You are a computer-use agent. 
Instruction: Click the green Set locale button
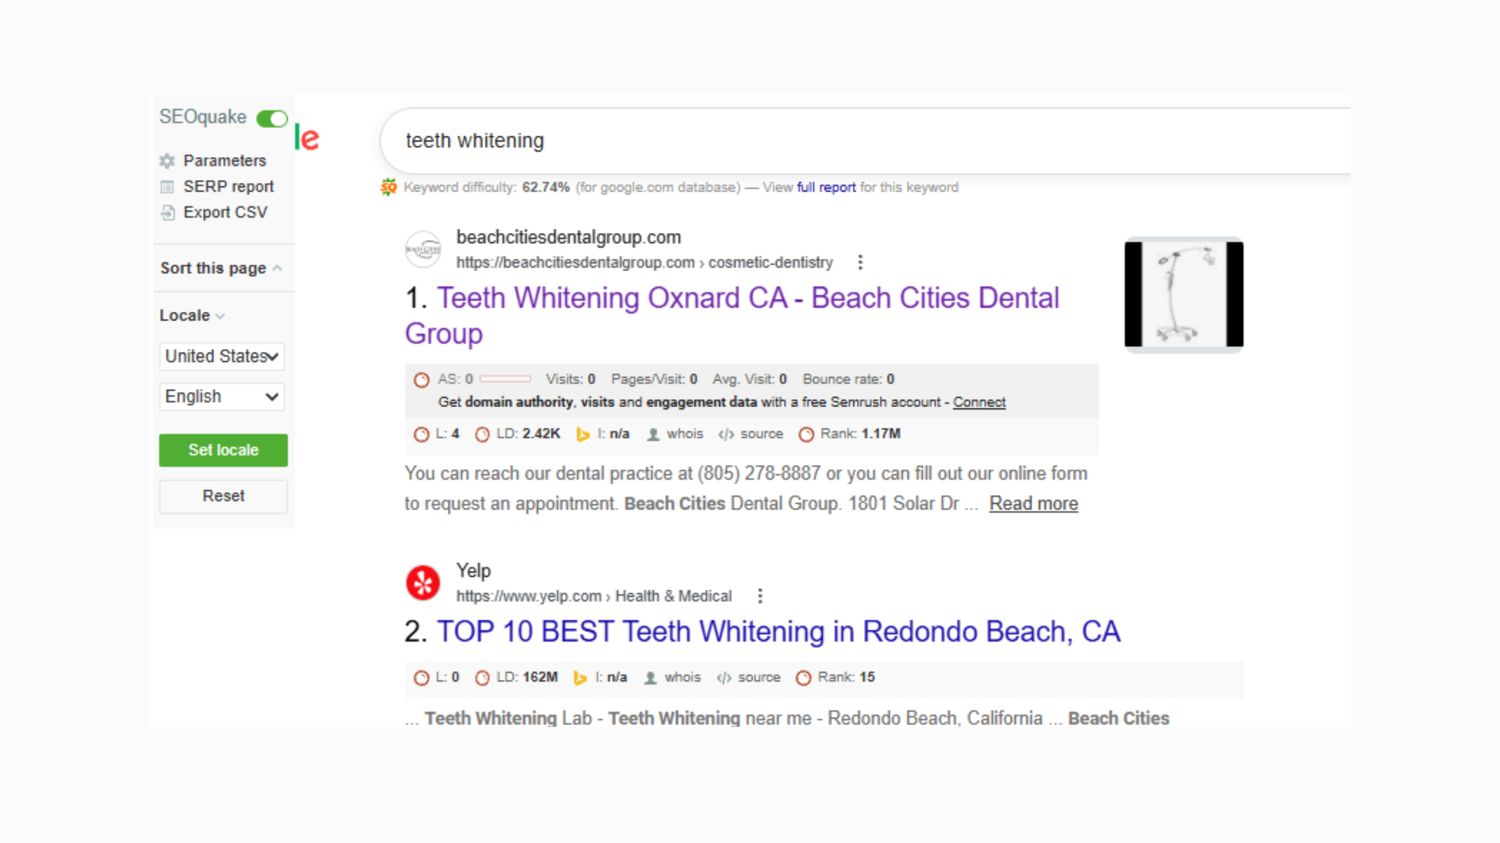pos(223,450)
